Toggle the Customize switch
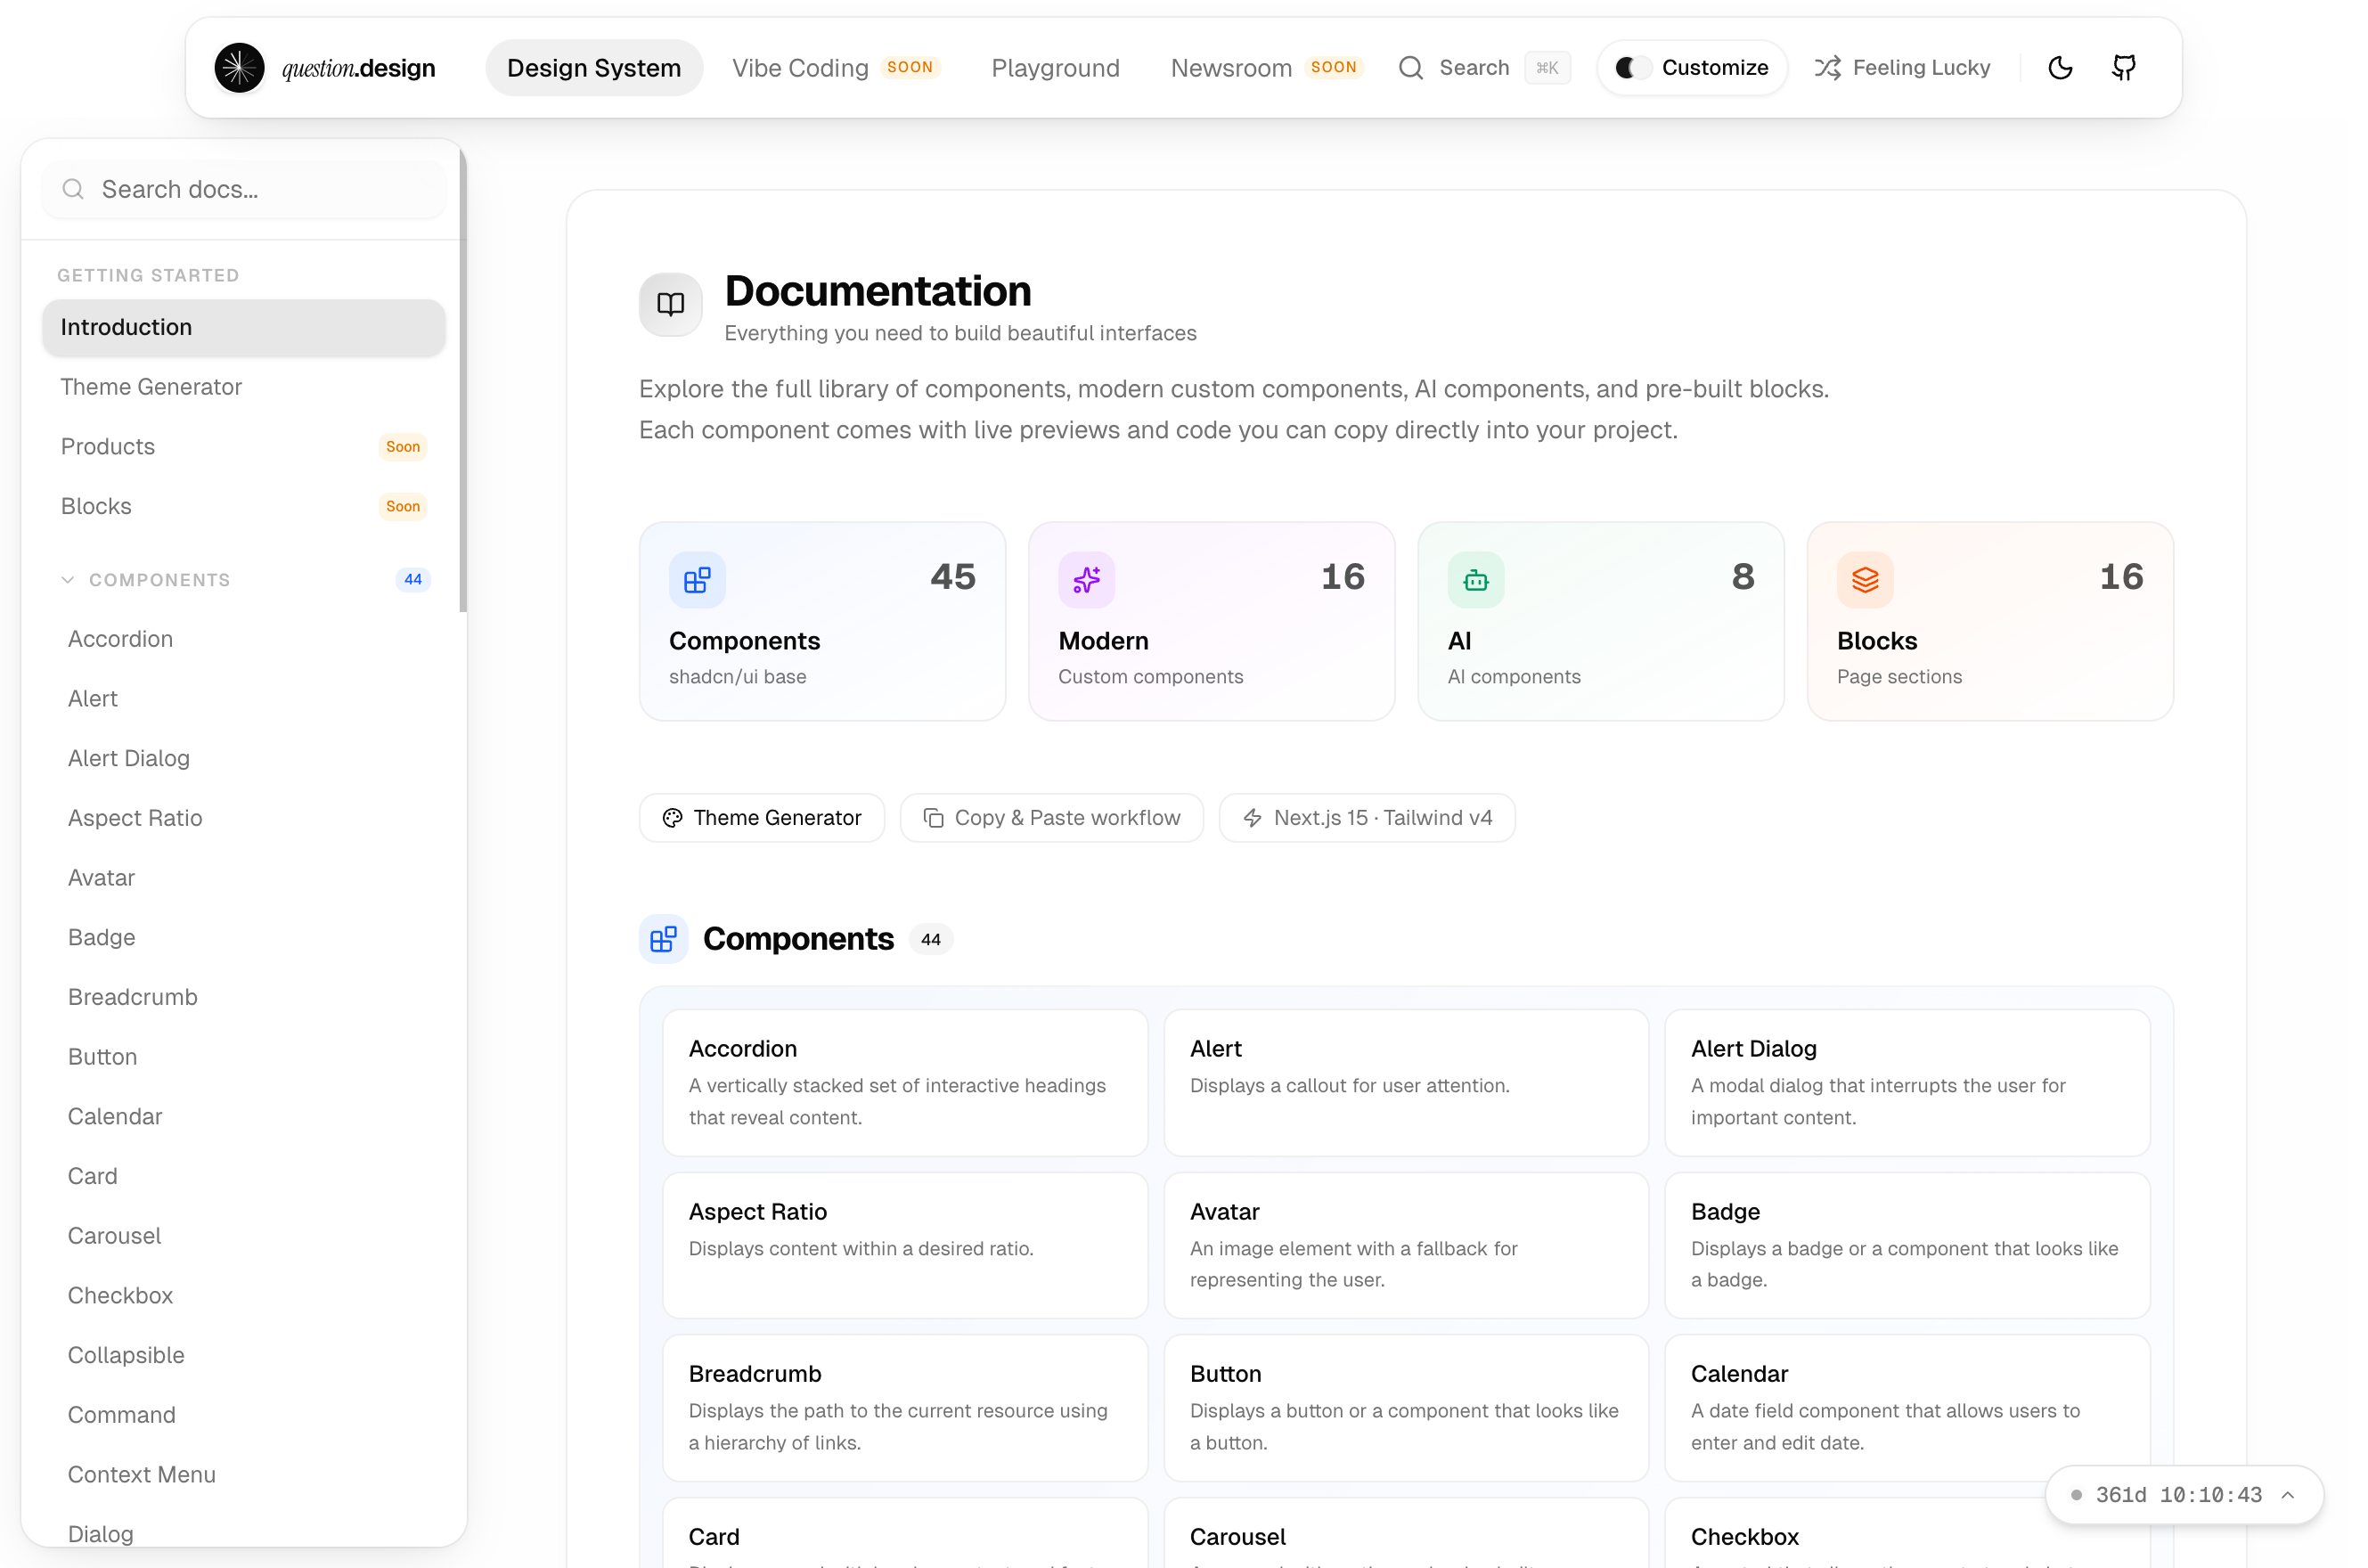 coord(1632,68)
